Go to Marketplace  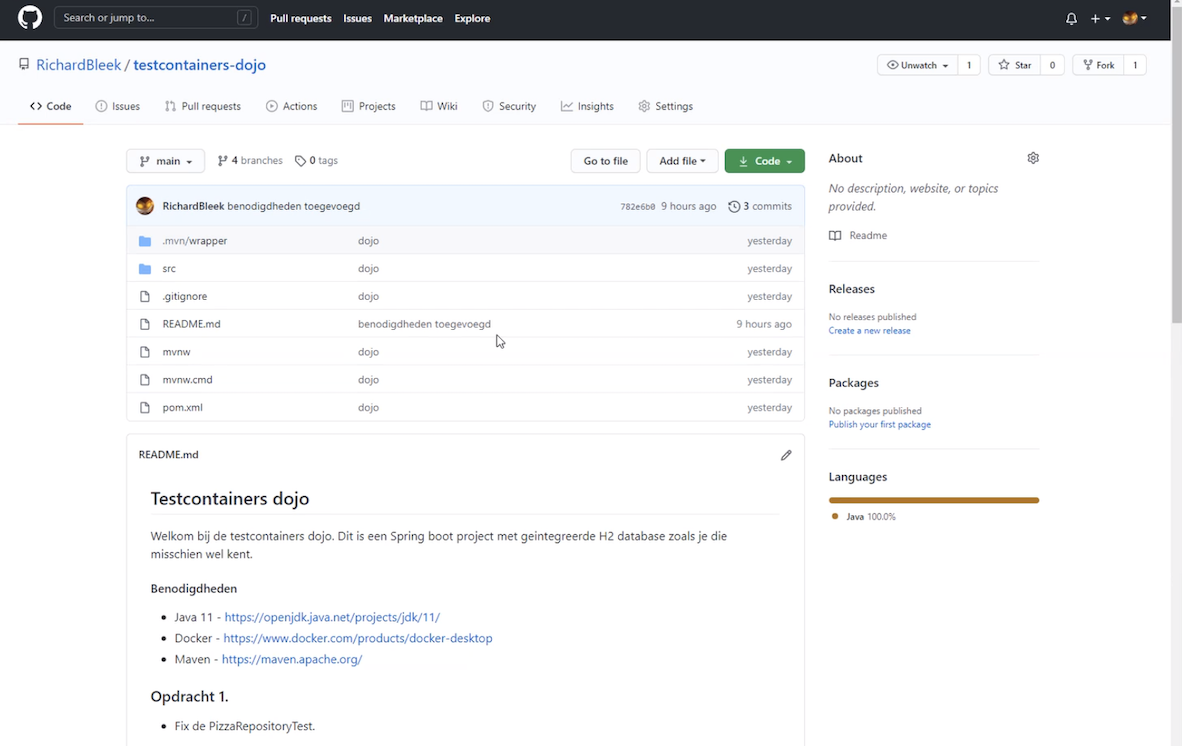pos(413,18)
